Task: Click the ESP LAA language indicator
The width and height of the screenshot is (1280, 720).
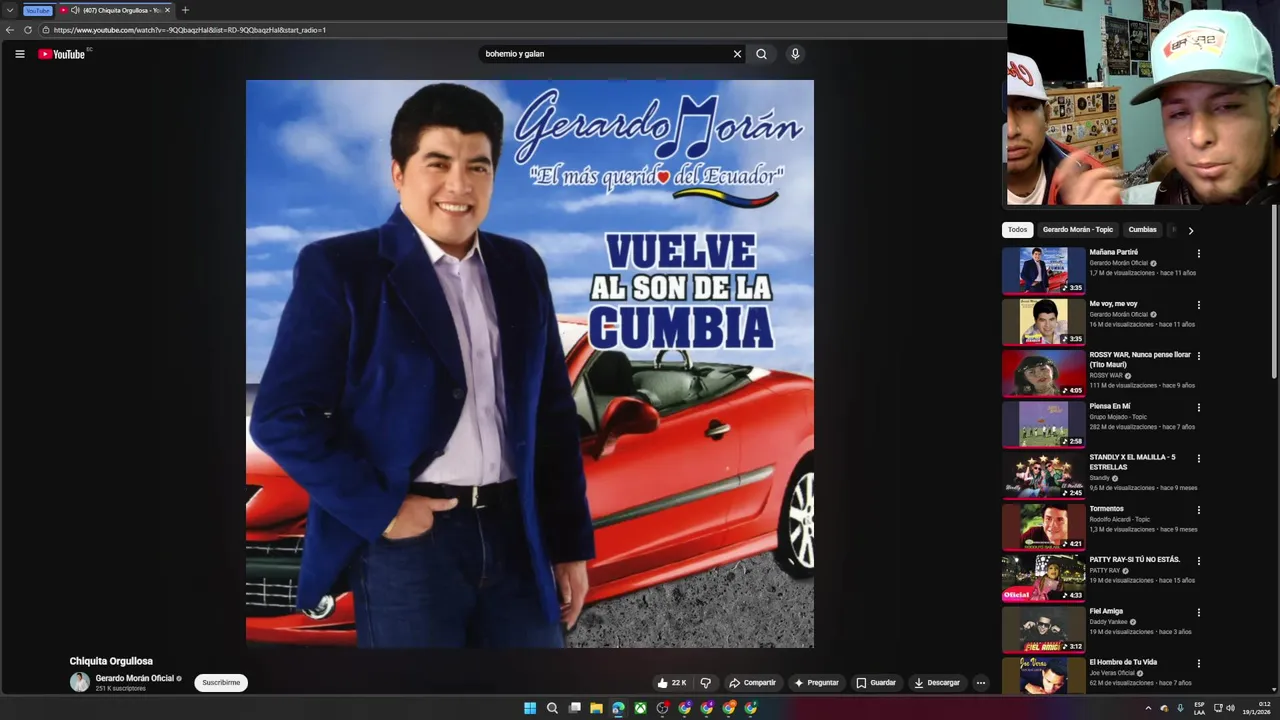Action: pyautogui.click(x=1199, y=708)
